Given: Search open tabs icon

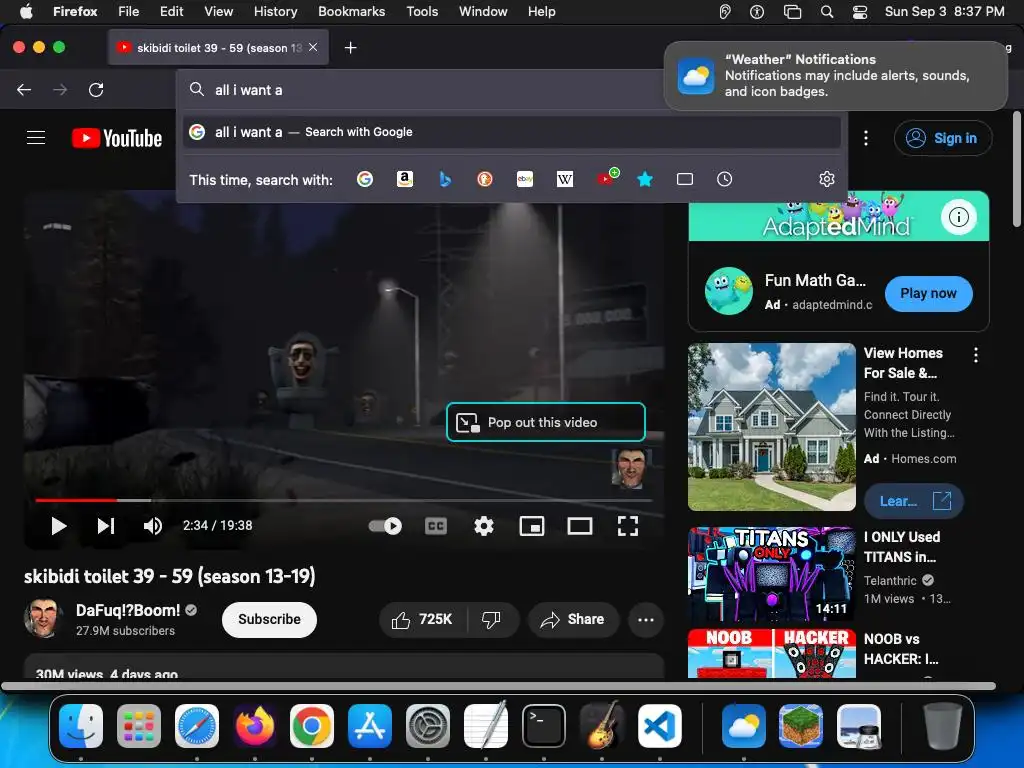Looking at the screenshot, I should tap(684, 179).
